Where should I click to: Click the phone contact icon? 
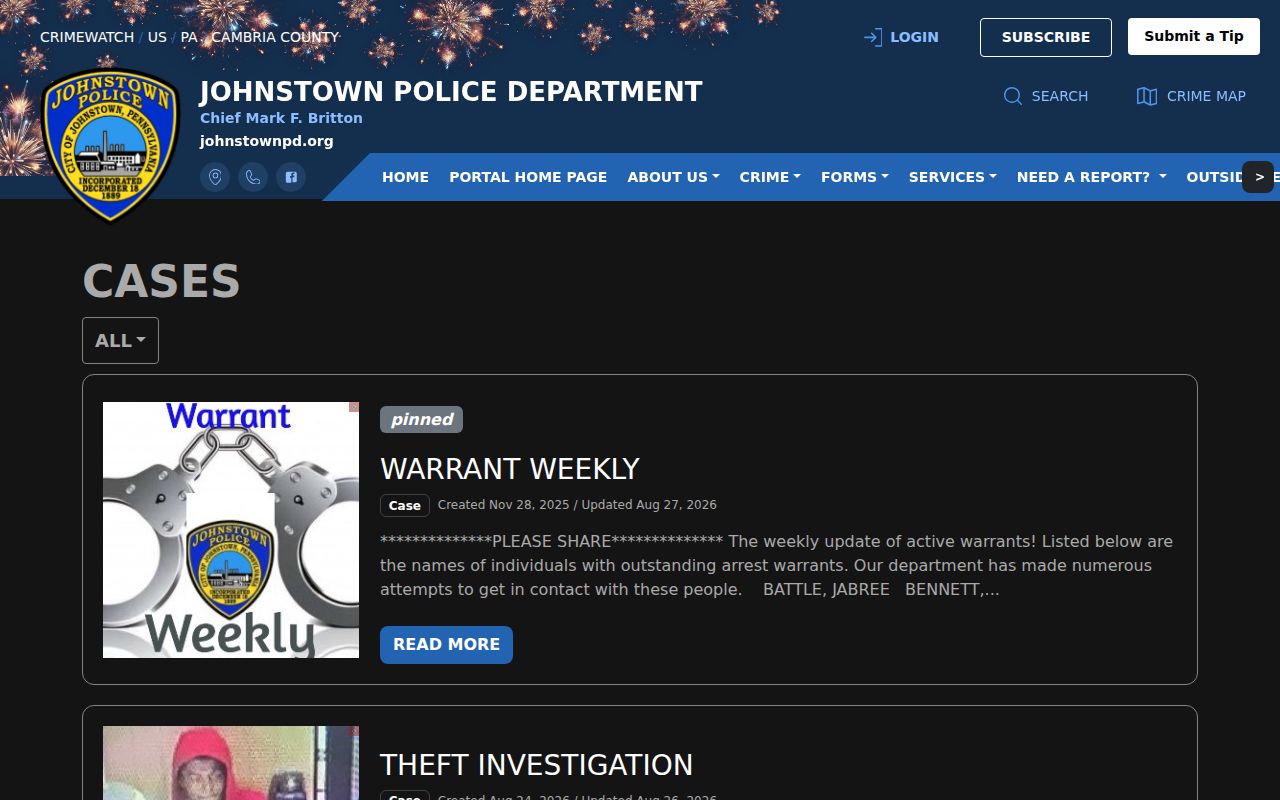[x=253, y=177]
